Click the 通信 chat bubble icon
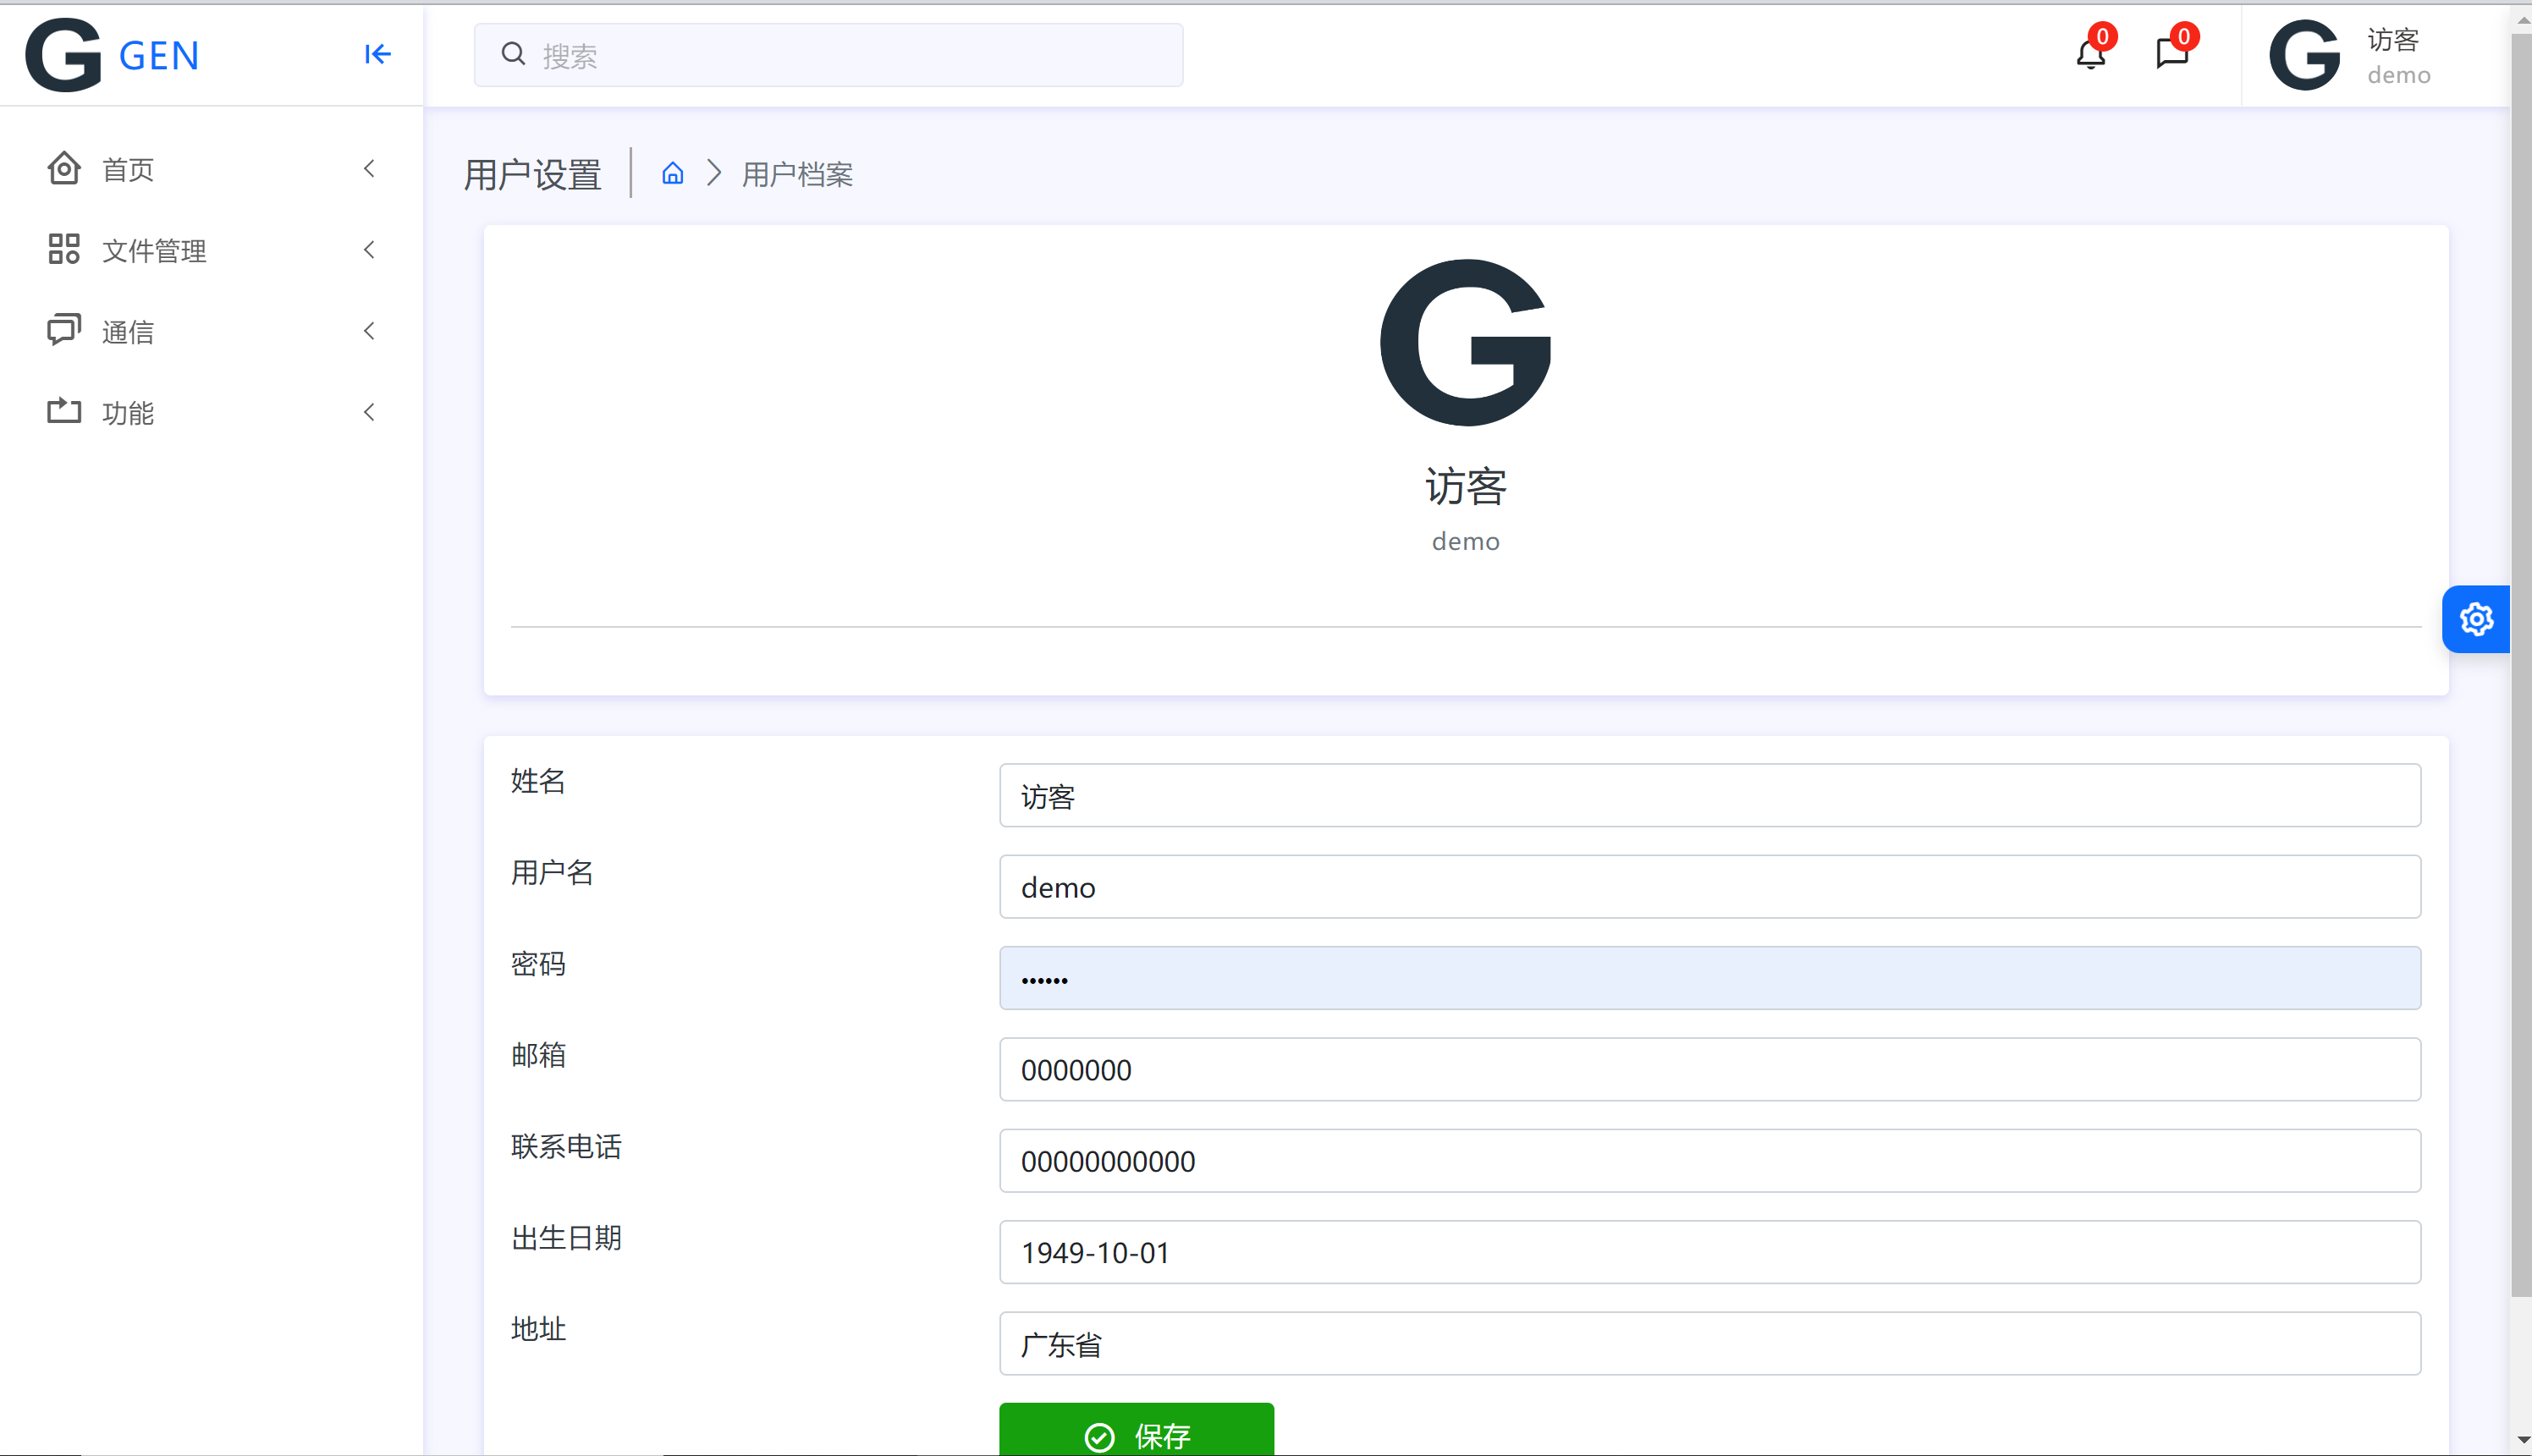Viewport: 2532px width, 1456px height. pyautogui.click(x=64, y=330)
